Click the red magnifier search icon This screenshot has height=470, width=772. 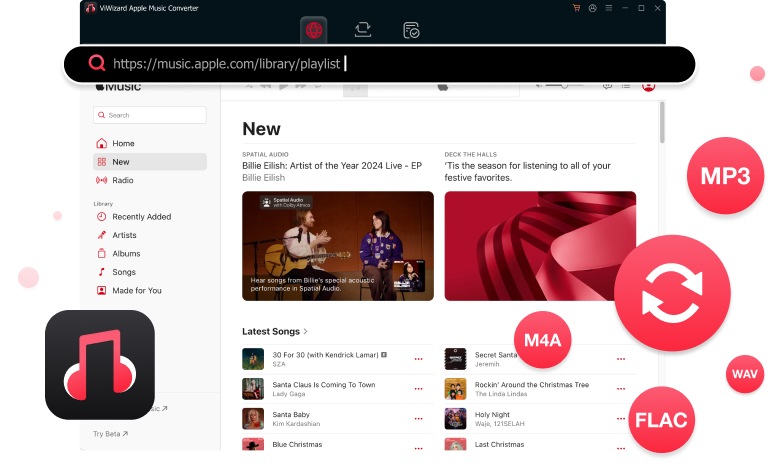pos(96,63)
